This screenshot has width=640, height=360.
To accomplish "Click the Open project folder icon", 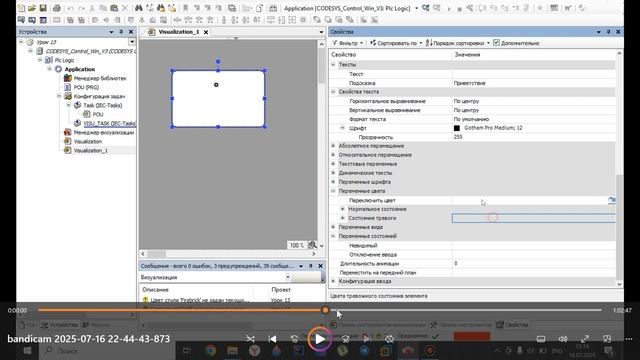I will pyautogui.click(x=32, y=8).
